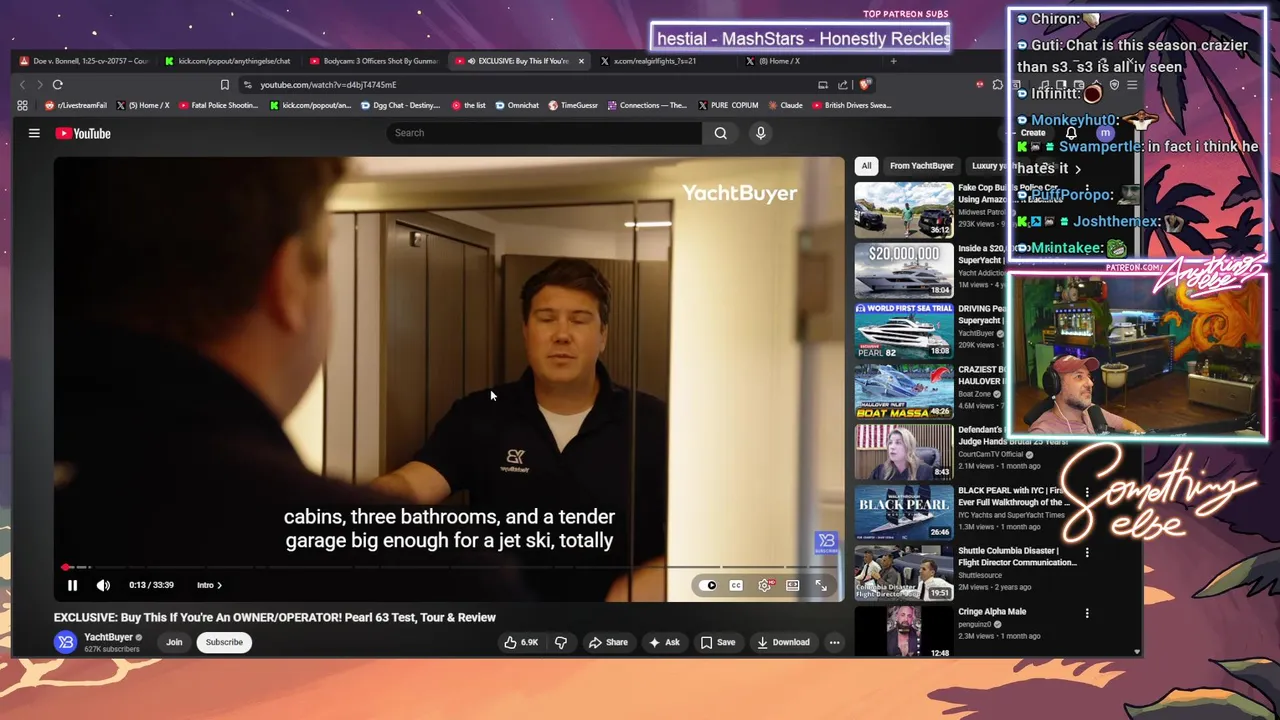
Task: Click the Brave shields icon in the address bar
Action: (866, 85)
